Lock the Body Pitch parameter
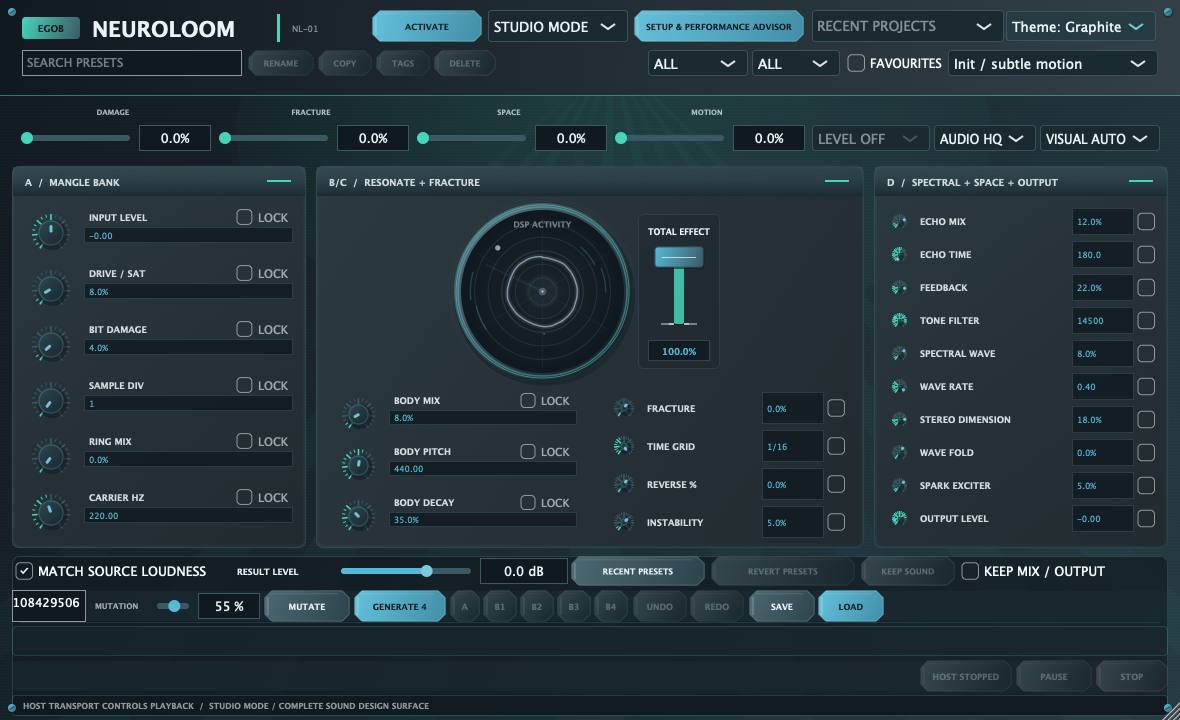The image size is (1180, 720). tap(528, 451)
